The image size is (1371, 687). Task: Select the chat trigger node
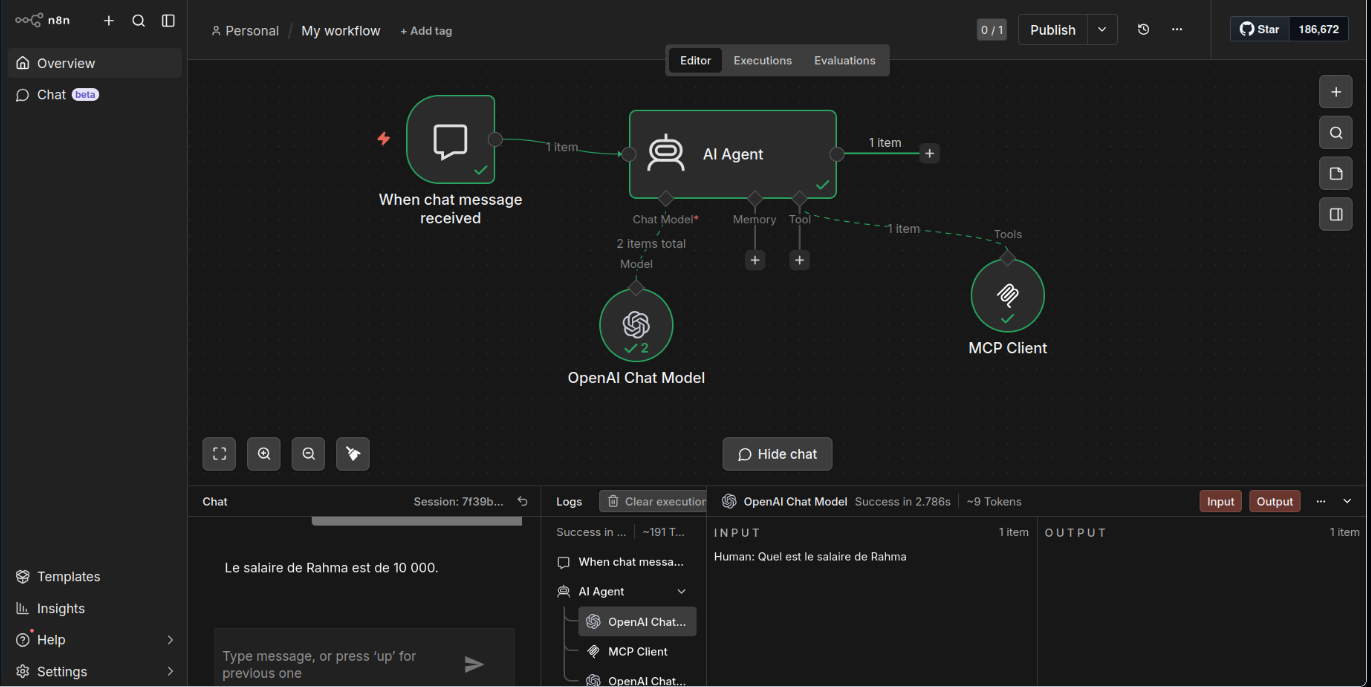pyautogui.click(x=450, y=140)
